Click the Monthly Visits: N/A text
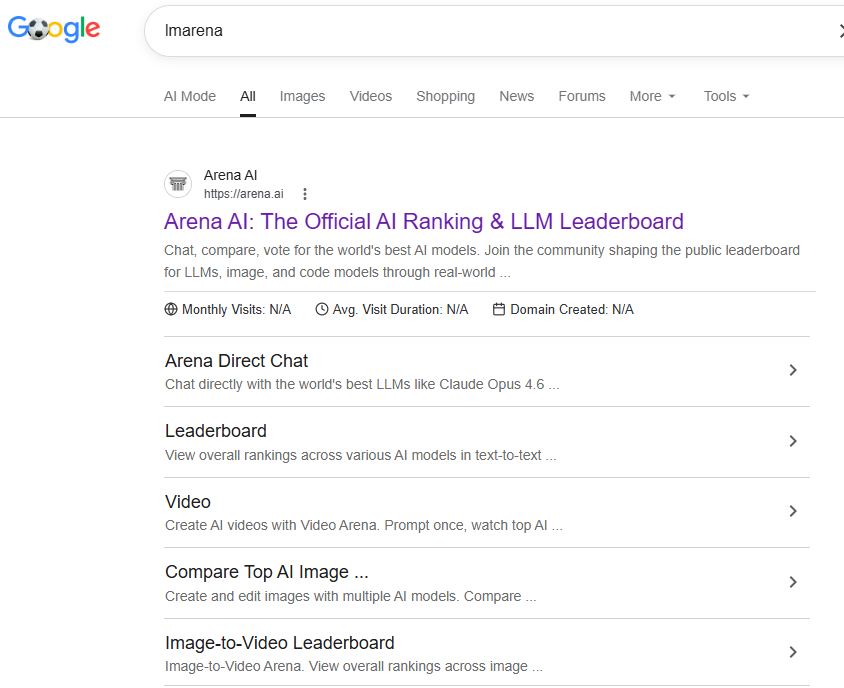 point(236,310)
